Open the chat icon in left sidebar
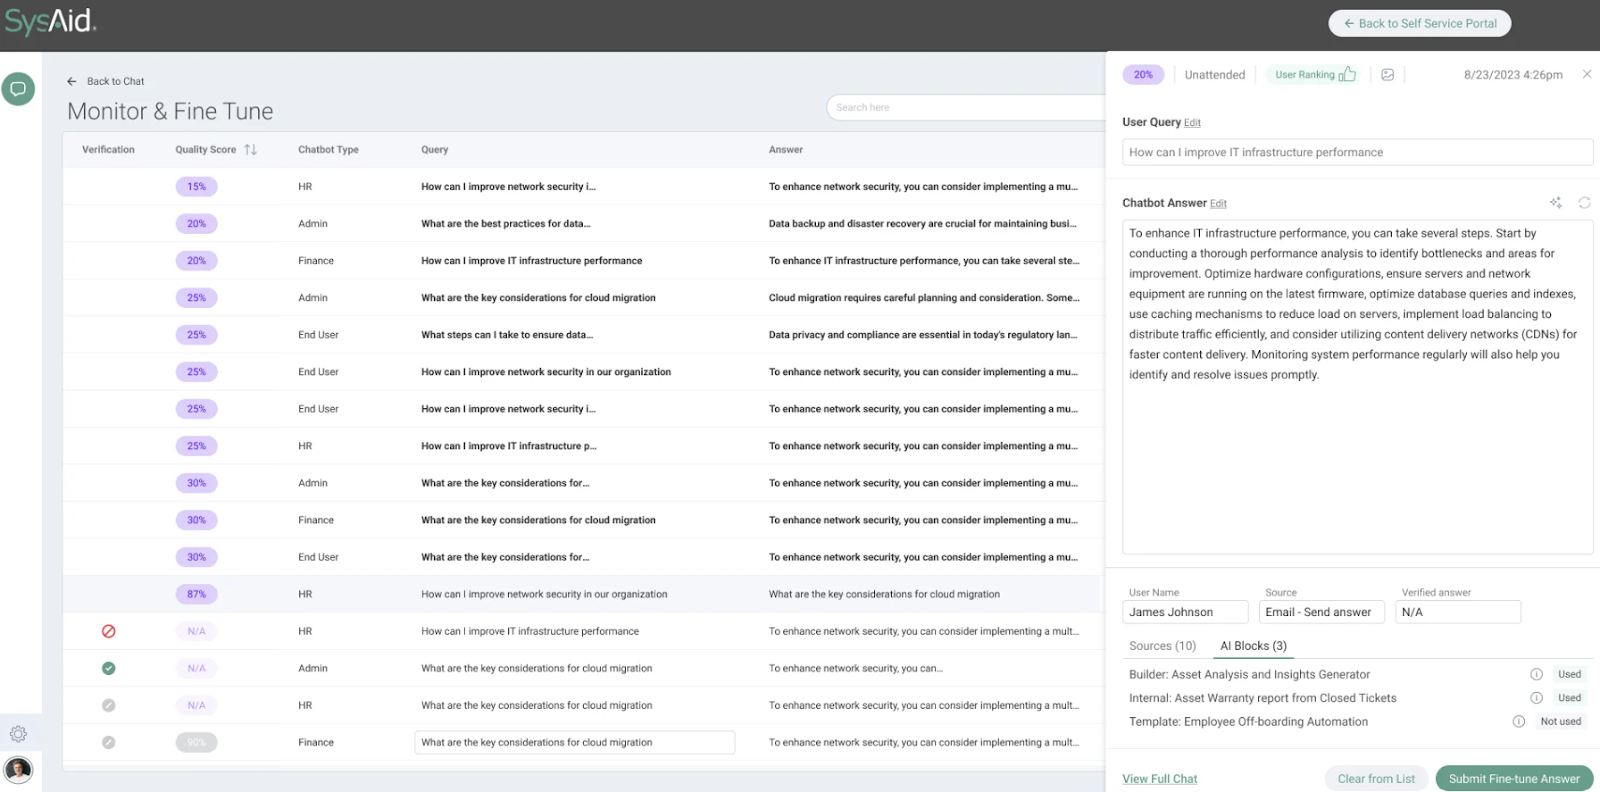The height and width of the screenshot is (792, 1600). tap(18, 89)
